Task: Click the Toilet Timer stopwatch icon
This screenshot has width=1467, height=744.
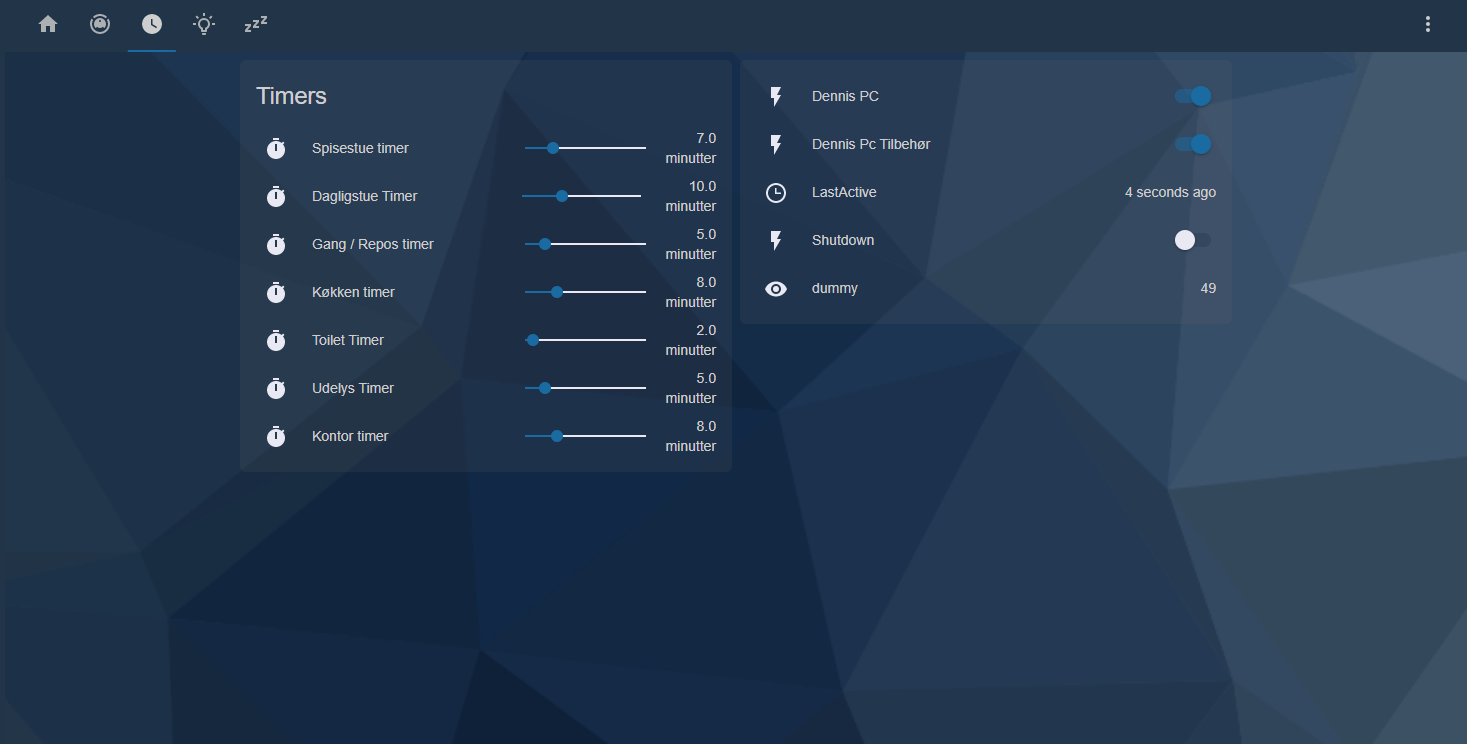Action: [276, 340]
